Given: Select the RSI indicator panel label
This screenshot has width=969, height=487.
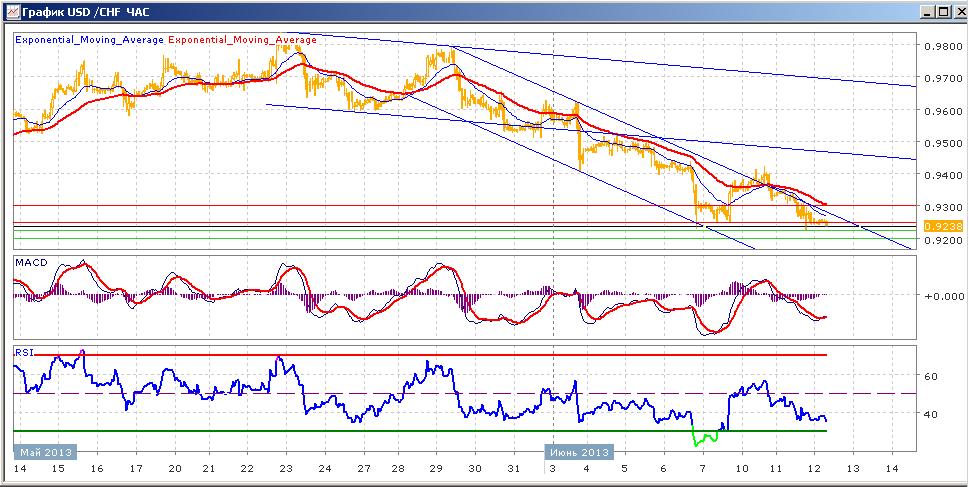Looking at the screenshot, I should (x=23, y=352).
